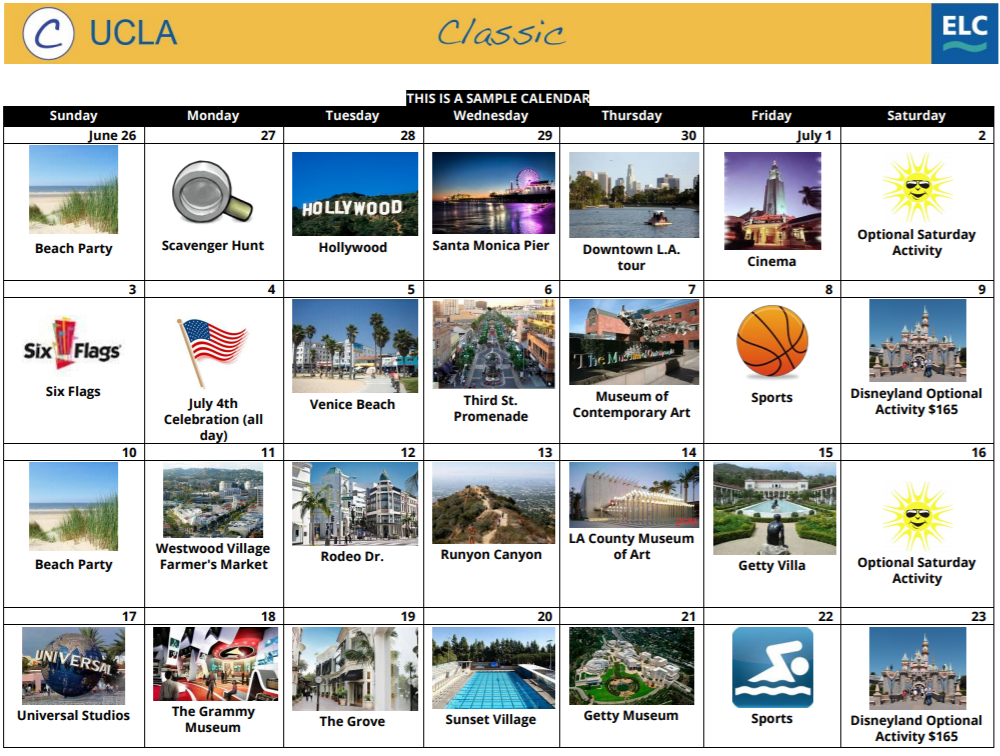Screen dimensions: 1000x756
Task: Click the ELC logo in the header
Action: tap(964, 33)
